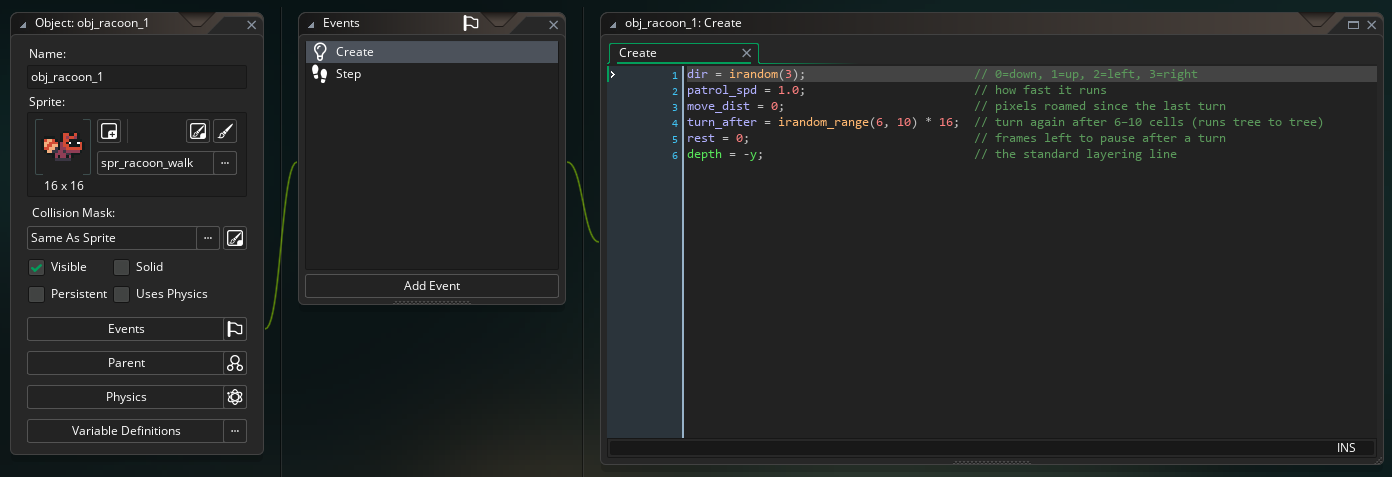Collapse the Events panel triangle
The width and height of the screenshot is (1392, 477).
pos(311,23)
